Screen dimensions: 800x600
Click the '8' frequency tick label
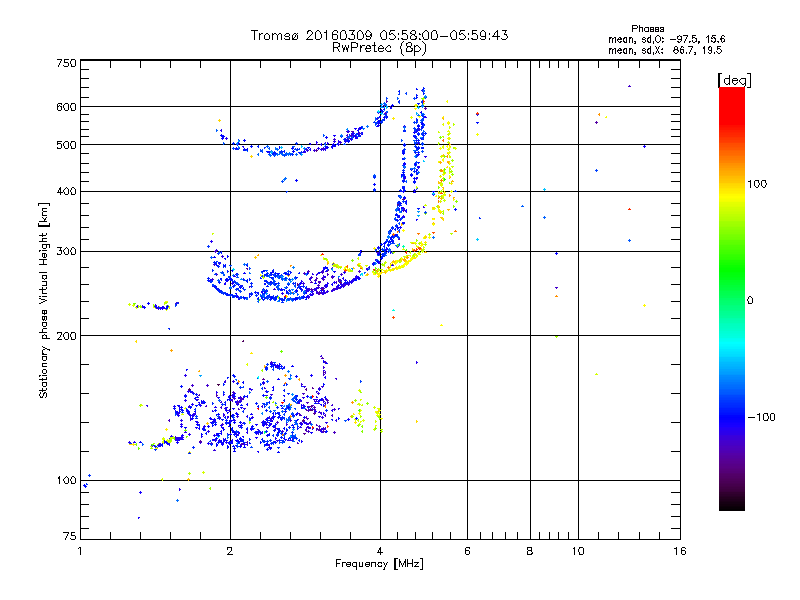530,551
